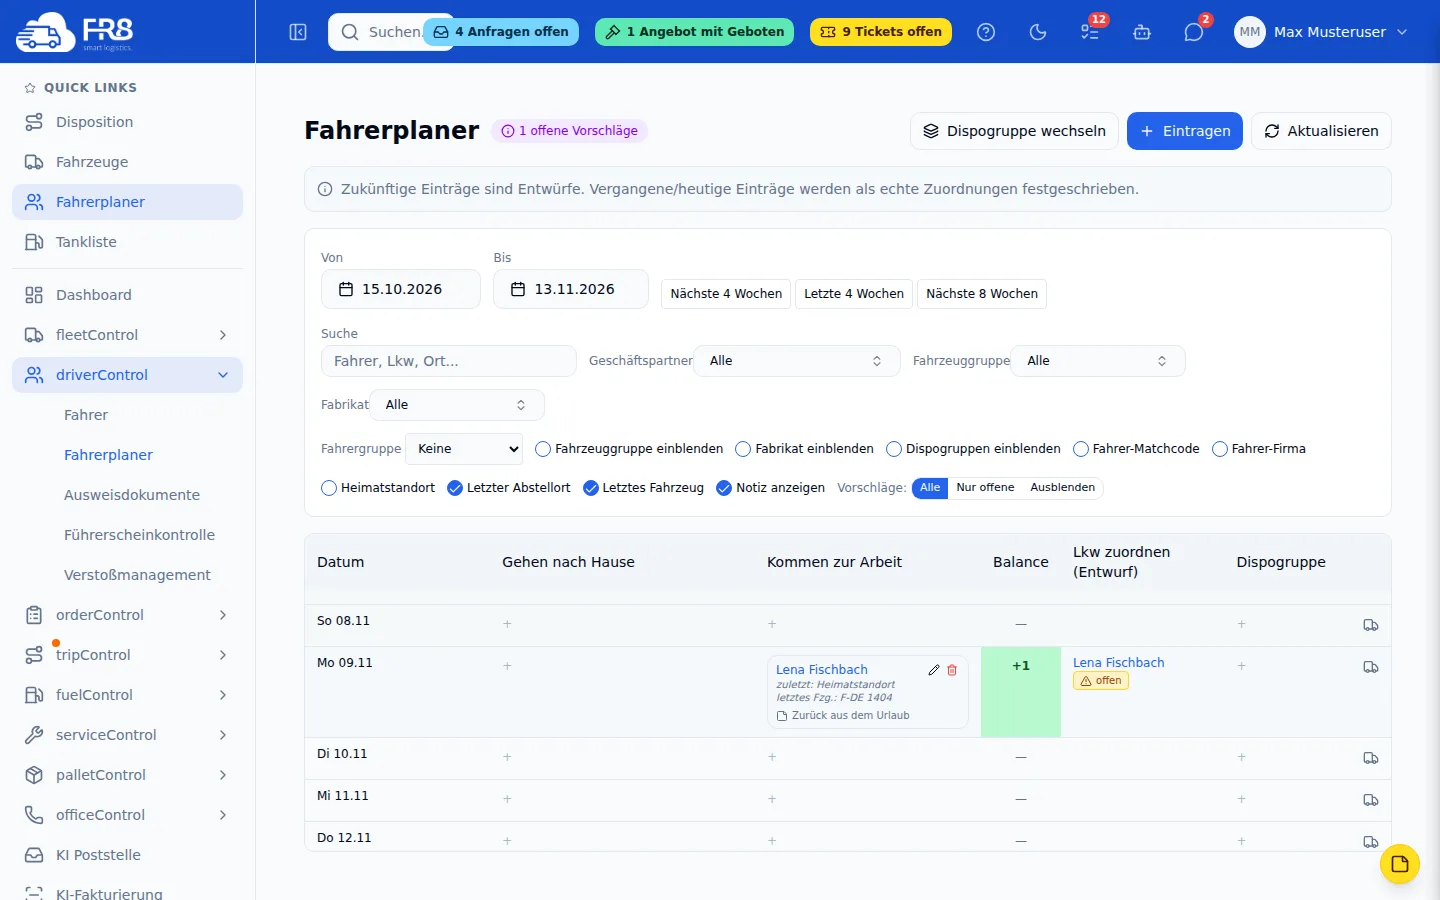The image size is (1440, 900).
Task: Enable the Fabrikat einblenden option
Action: point(743,449)
